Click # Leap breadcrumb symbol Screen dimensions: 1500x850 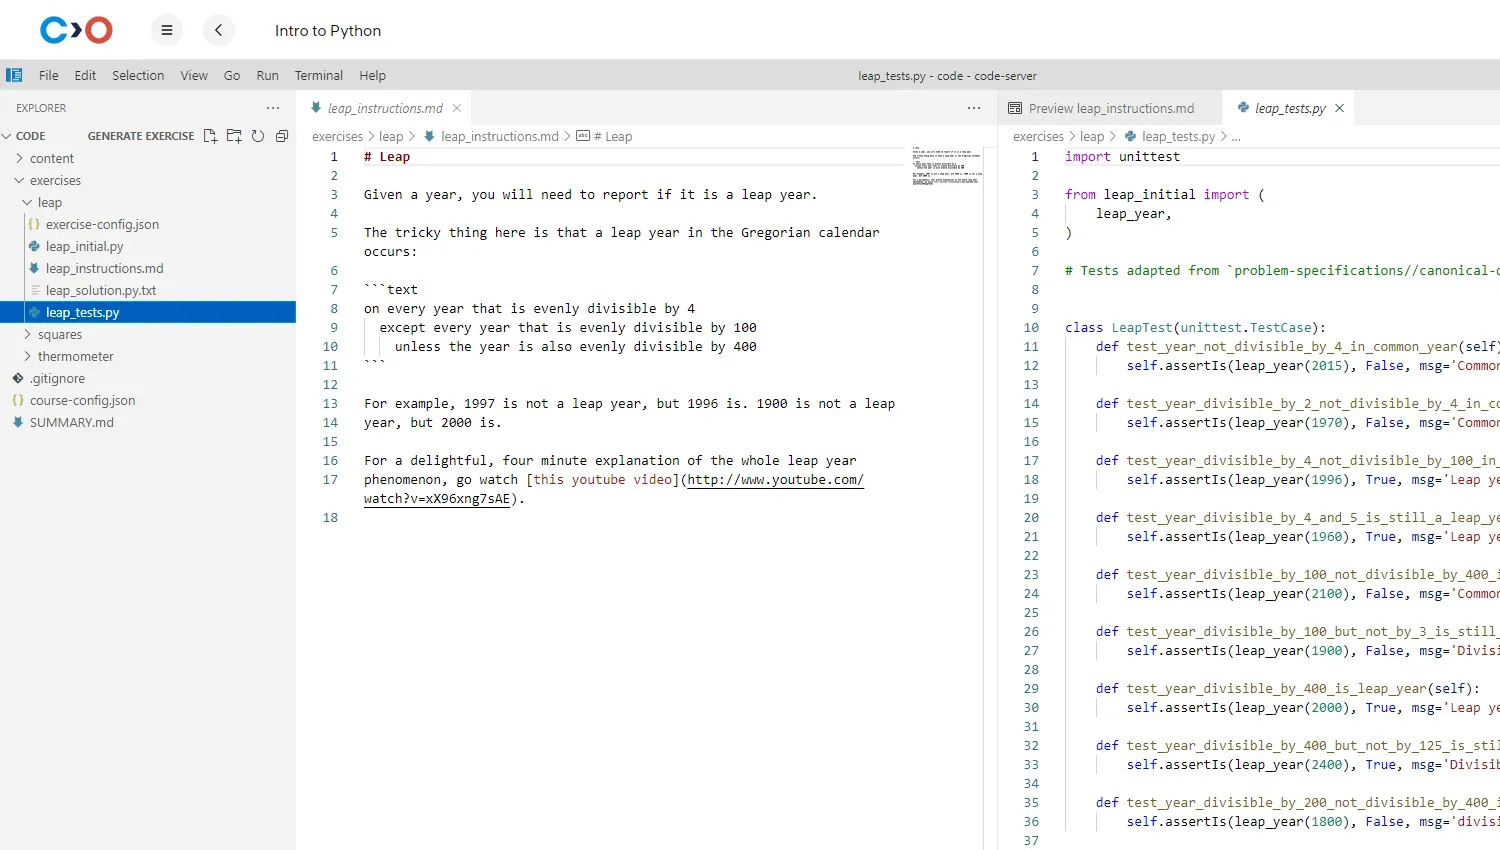point(613,137)
